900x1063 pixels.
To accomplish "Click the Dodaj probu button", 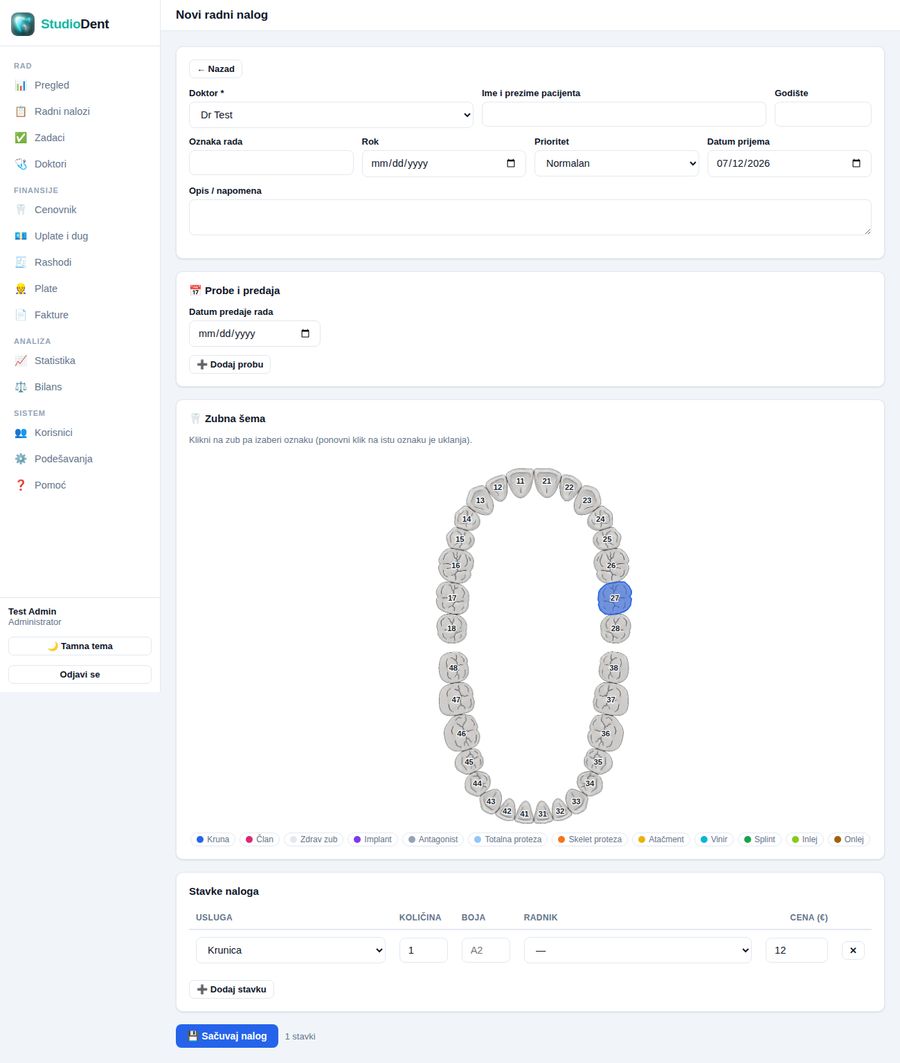I will 230,365.
